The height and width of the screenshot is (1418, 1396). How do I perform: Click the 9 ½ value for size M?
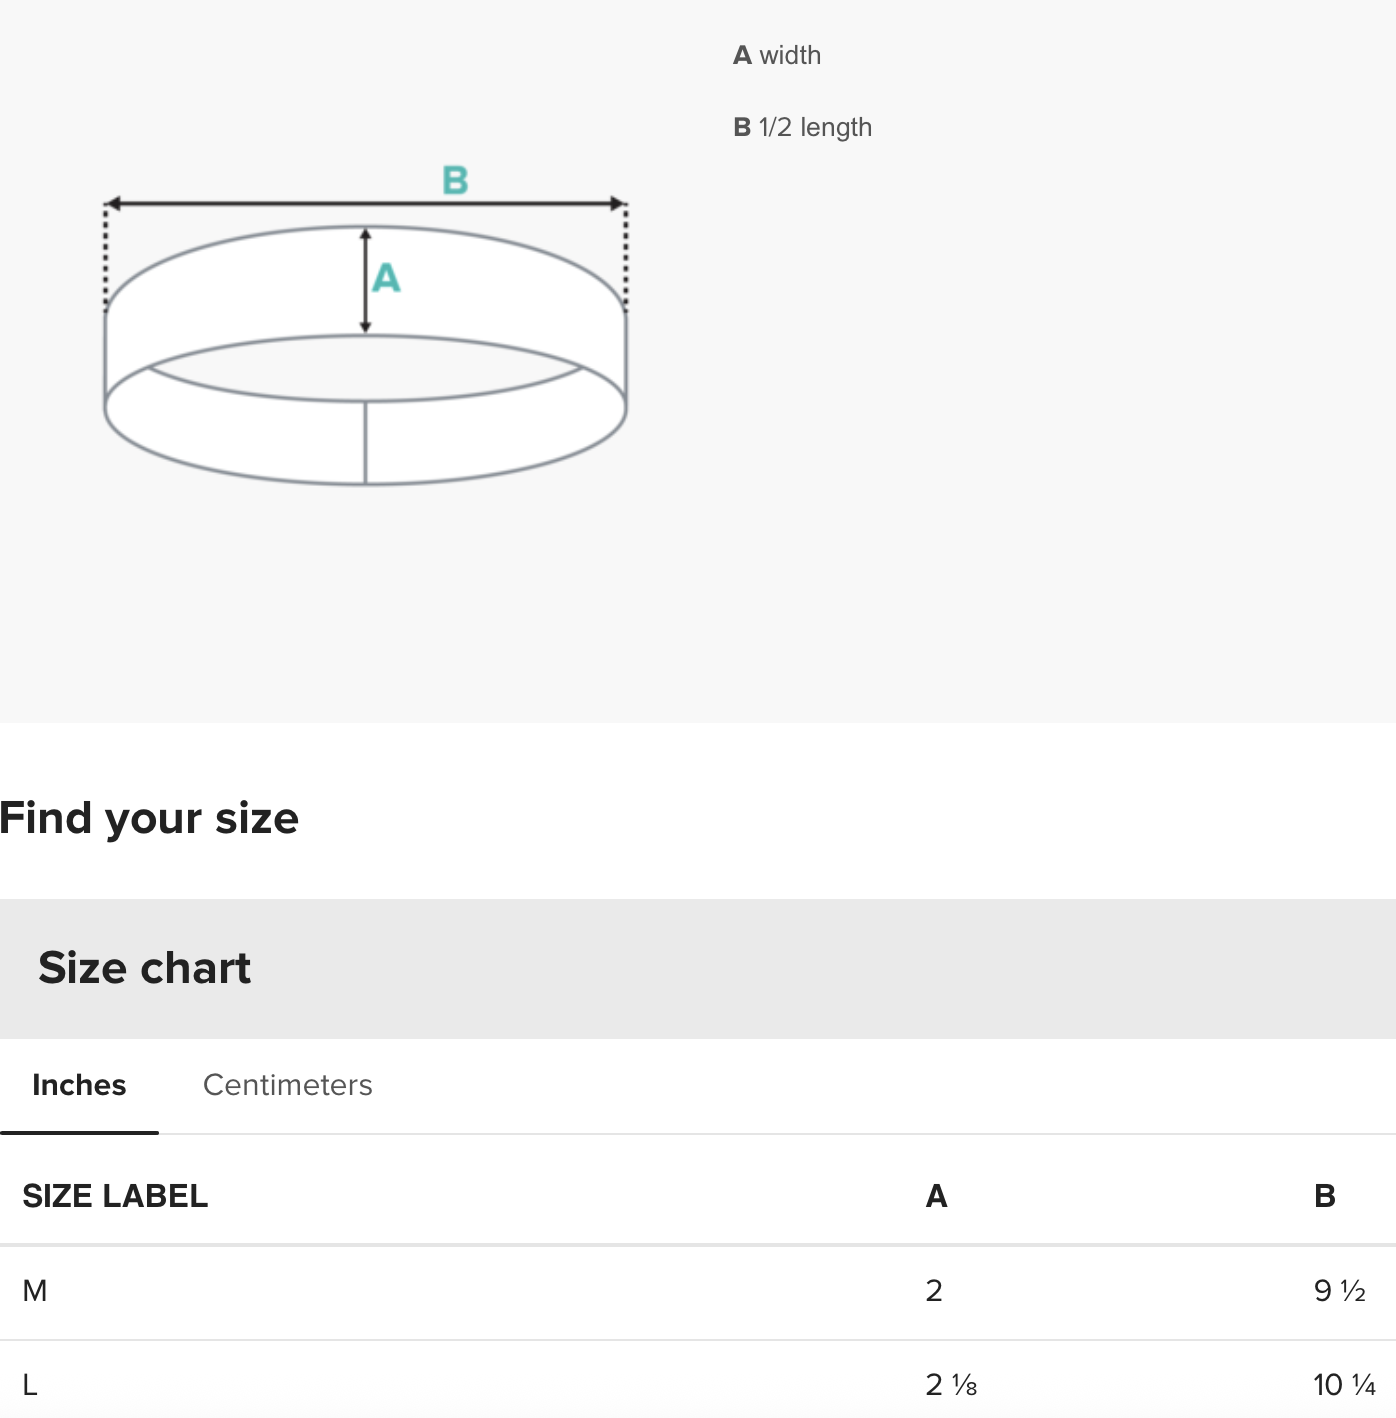tap(1339, 1291)
